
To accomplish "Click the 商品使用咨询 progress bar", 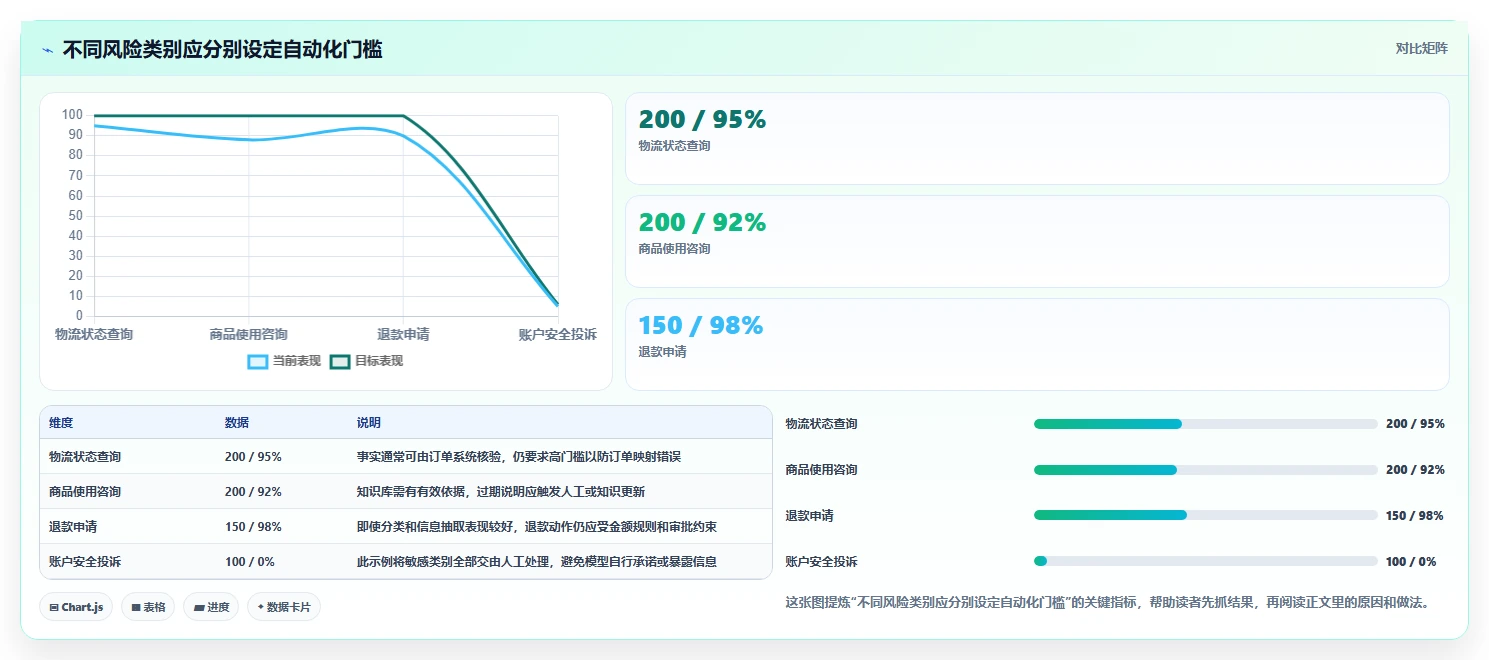I will click(1205, 470).
